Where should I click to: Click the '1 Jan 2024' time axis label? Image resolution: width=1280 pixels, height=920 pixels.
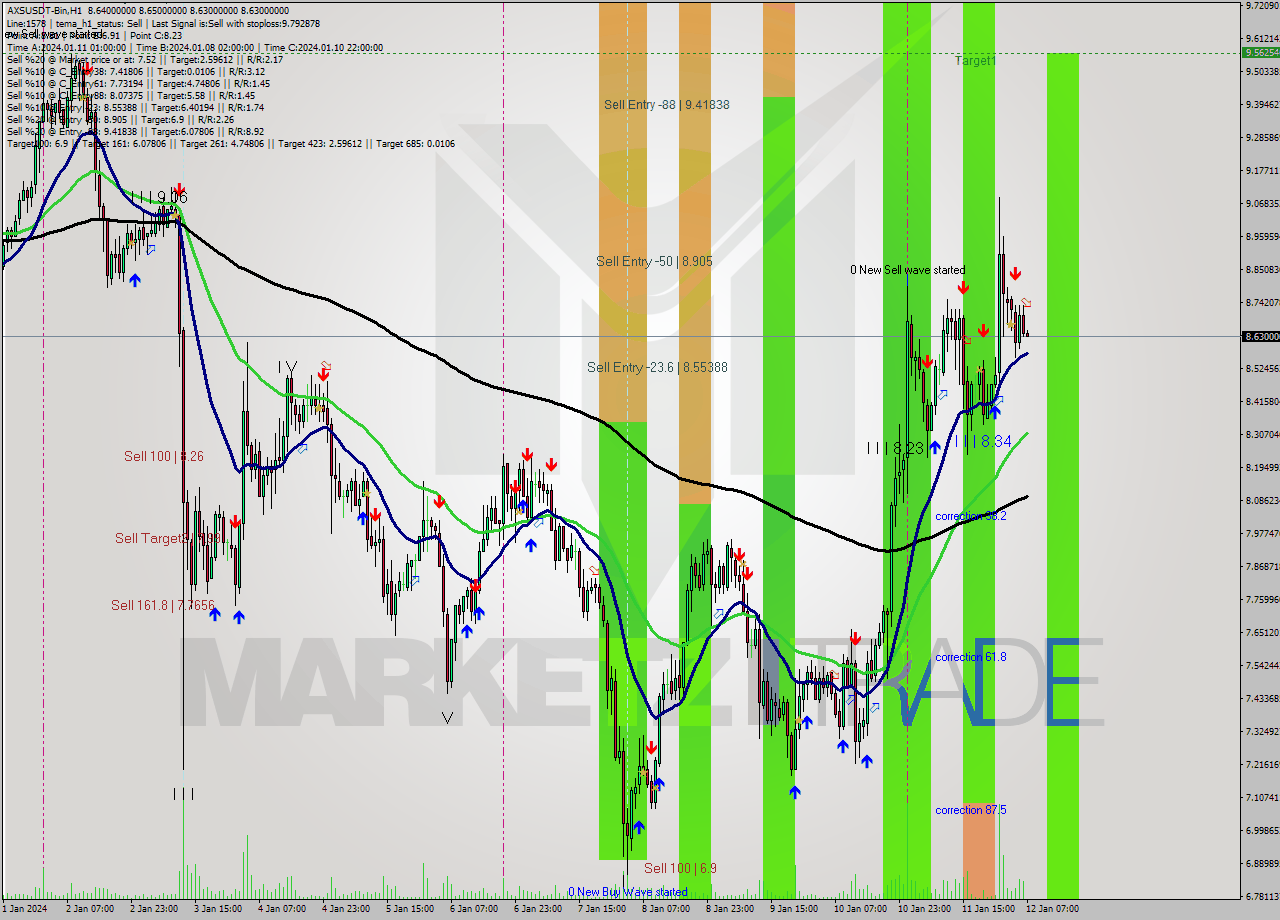pos(24,909)
